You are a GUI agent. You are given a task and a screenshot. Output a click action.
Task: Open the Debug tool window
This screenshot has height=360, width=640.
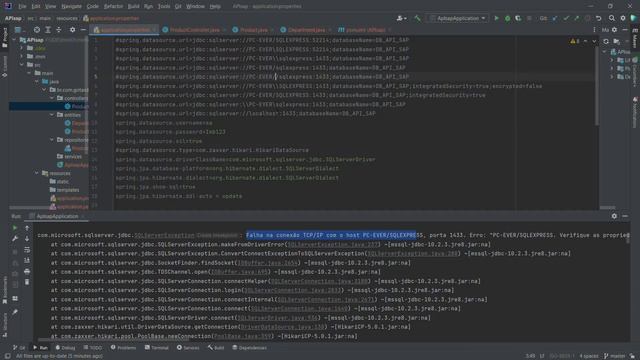pyautogui.click(x=65, y=348)
